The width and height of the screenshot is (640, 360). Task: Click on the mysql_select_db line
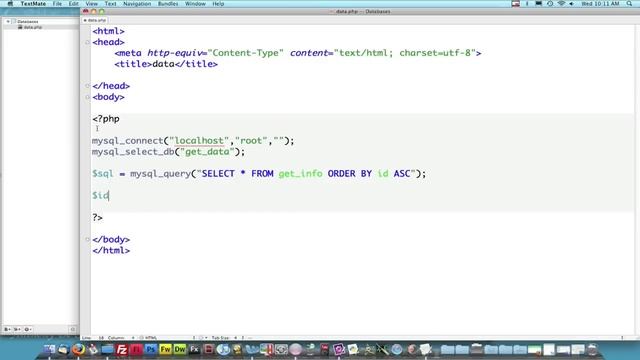pyautogui.click(x=169, y=152)
